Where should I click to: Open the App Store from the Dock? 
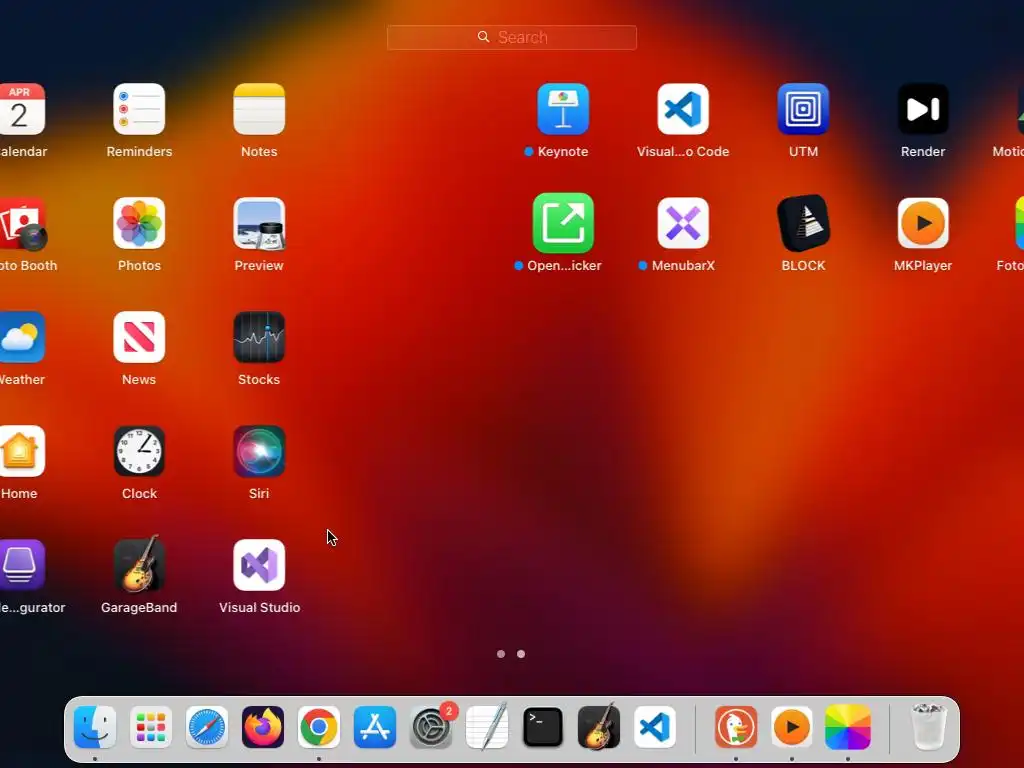coord(375,727)
